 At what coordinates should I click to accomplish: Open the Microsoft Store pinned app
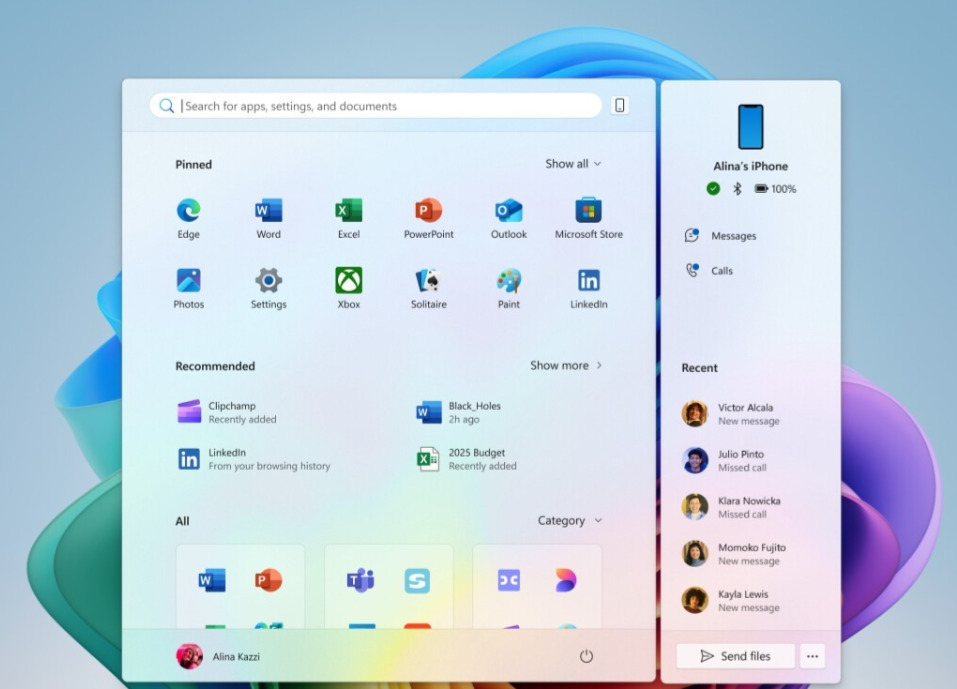pos(588,218)
